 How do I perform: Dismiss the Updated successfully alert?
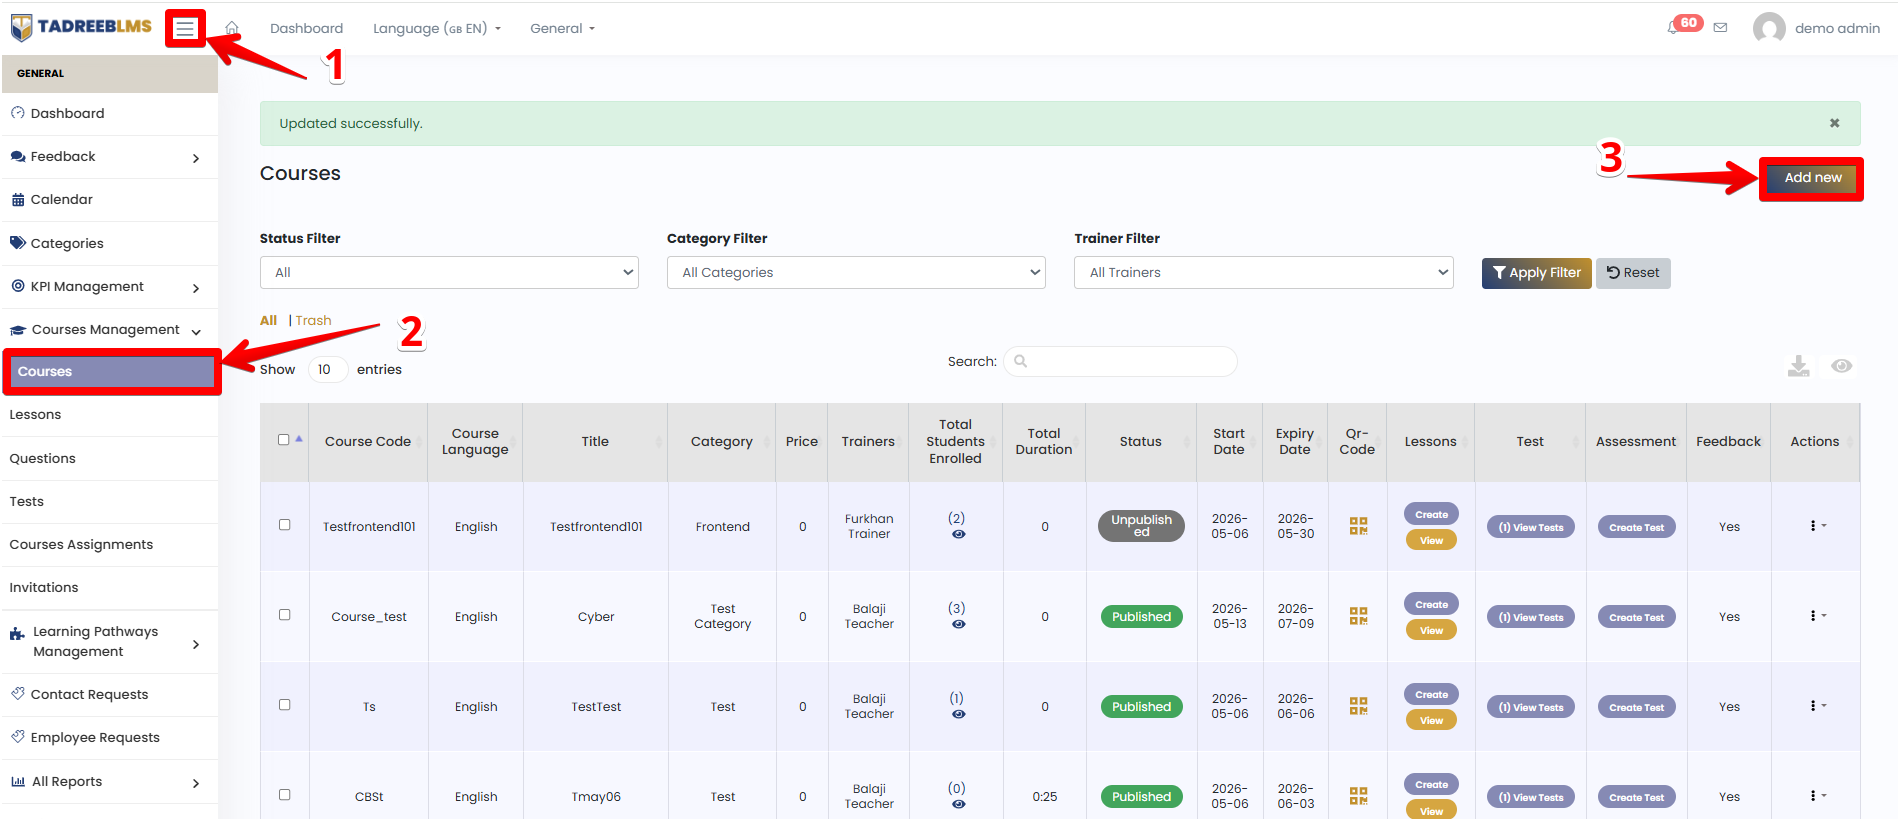[1834, 123]
